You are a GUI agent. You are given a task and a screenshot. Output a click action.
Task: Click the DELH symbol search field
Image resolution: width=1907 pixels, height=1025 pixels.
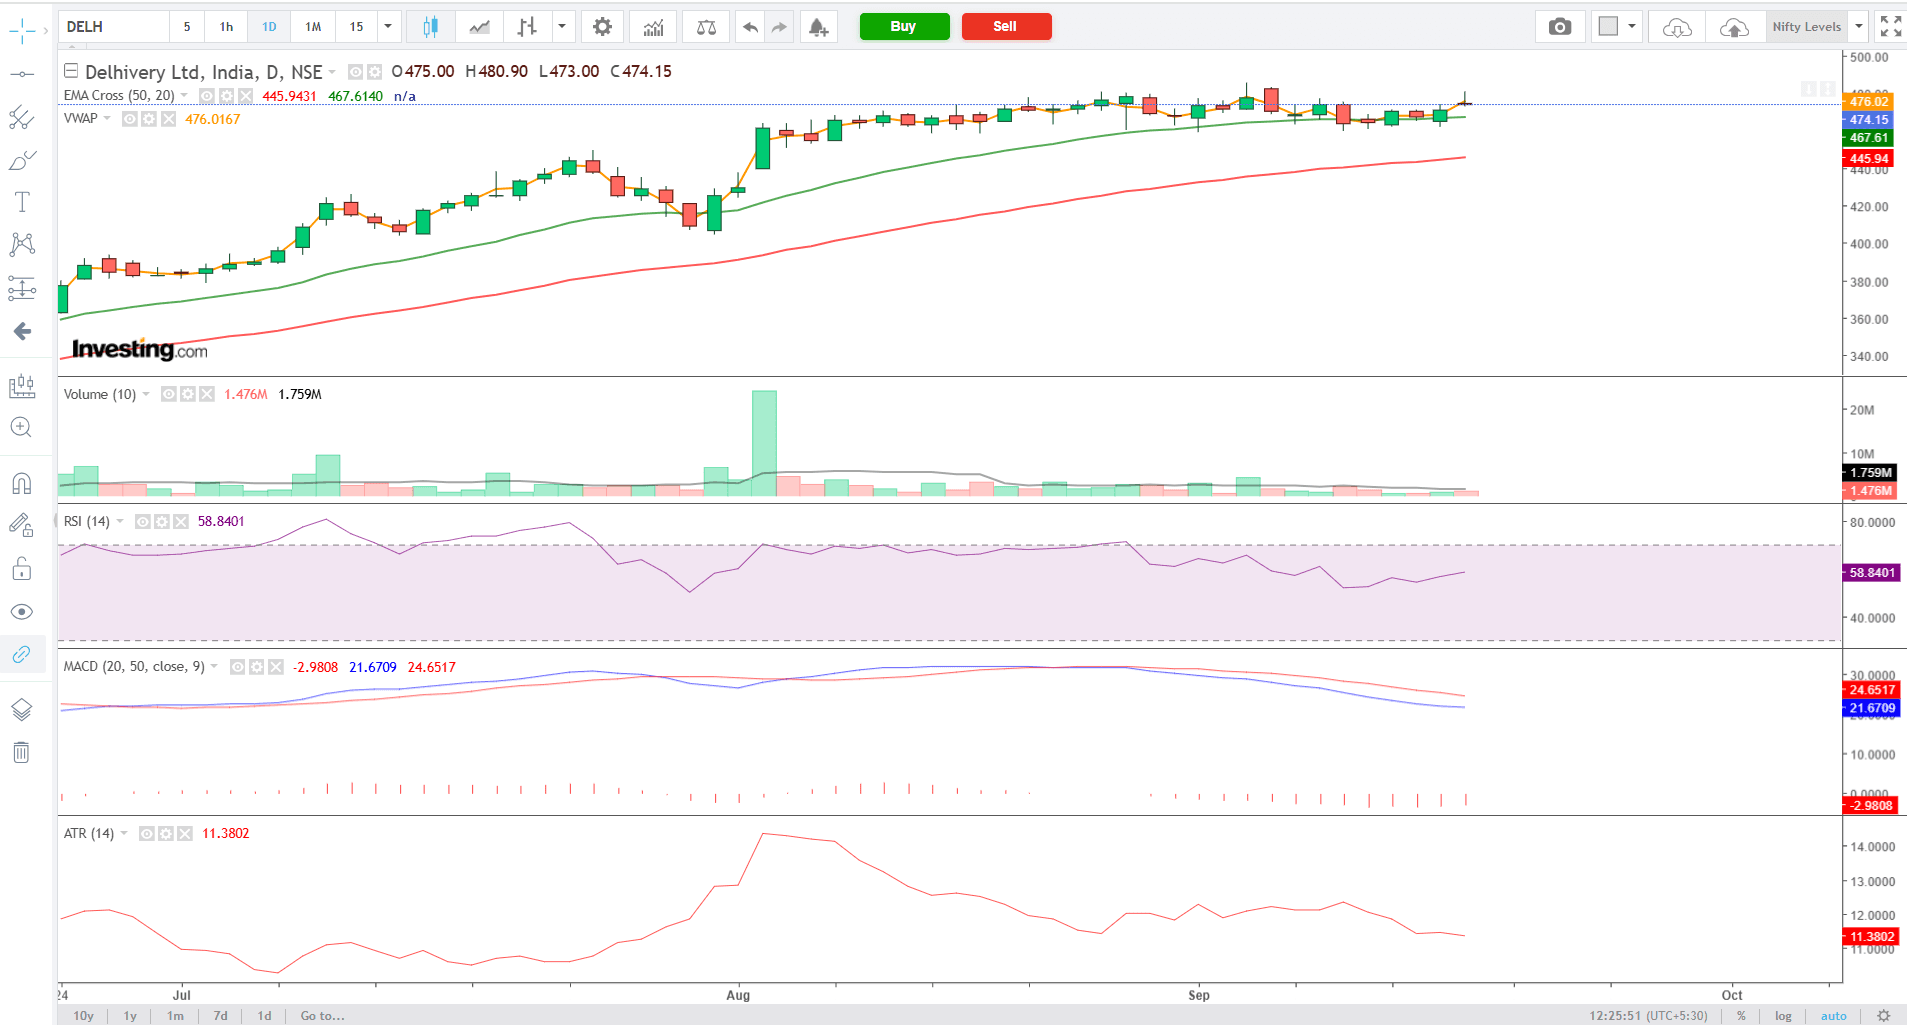pos(114,27)
